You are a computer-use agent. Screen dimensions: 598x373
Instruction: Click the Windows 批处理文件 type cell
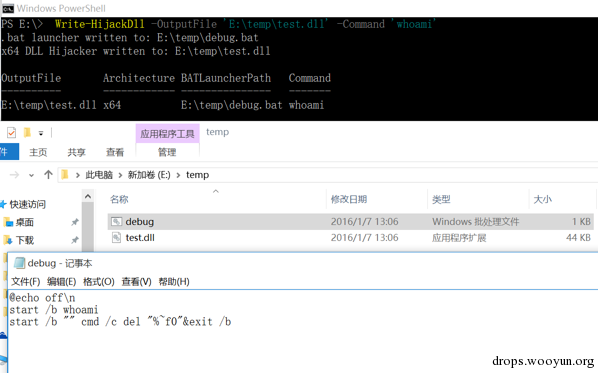click(475, 222)
